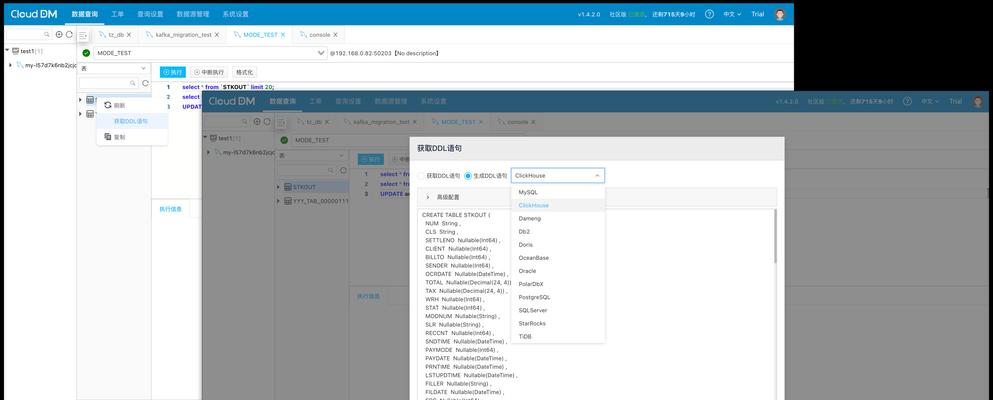Click the 执行 button in back window
993x400 pixels.
[173, 73]
